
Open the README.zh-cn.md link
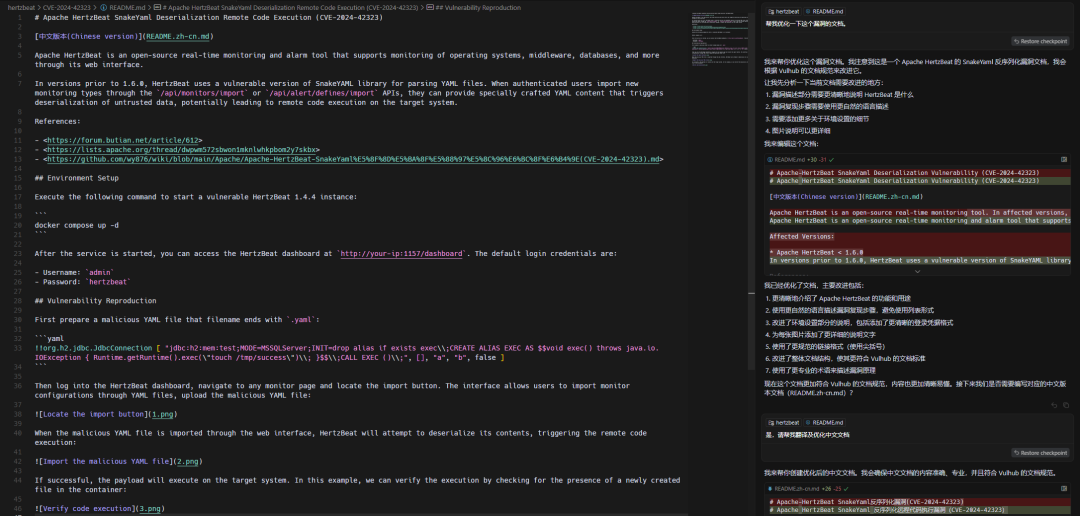(x=177, y=36)
